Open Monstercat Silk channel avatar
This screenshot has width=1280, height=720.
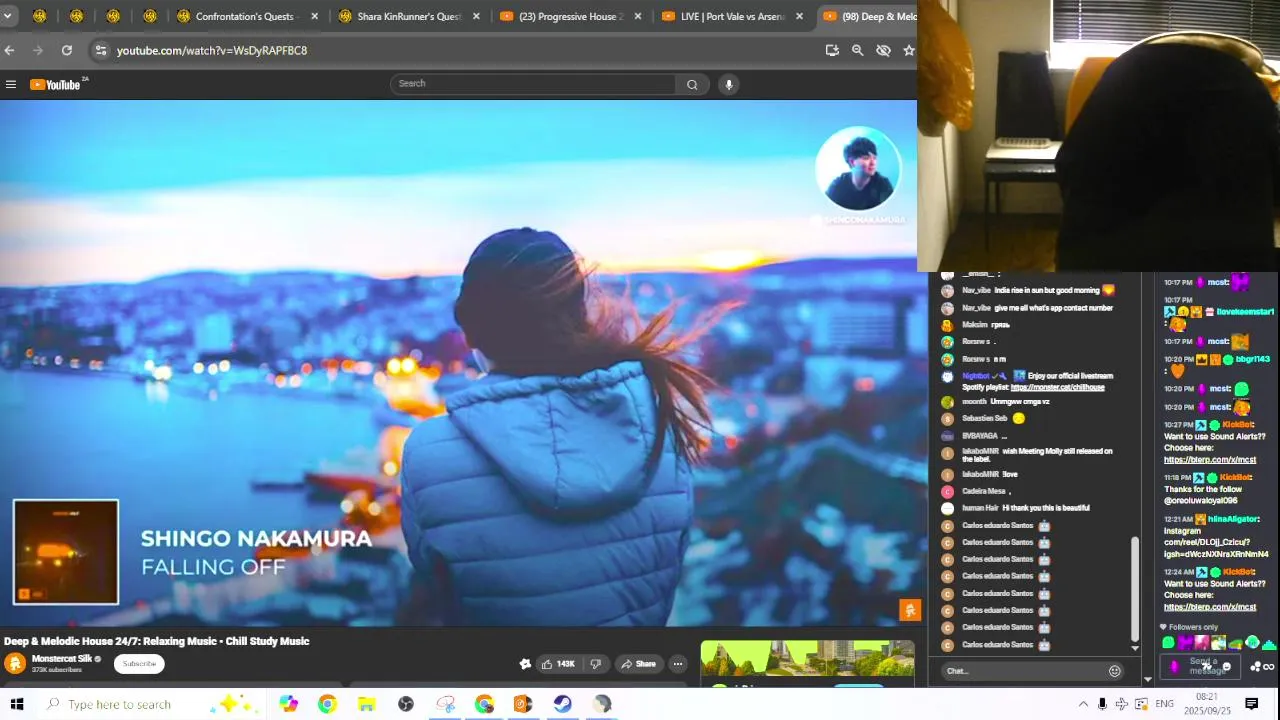(x=15, y=663)
